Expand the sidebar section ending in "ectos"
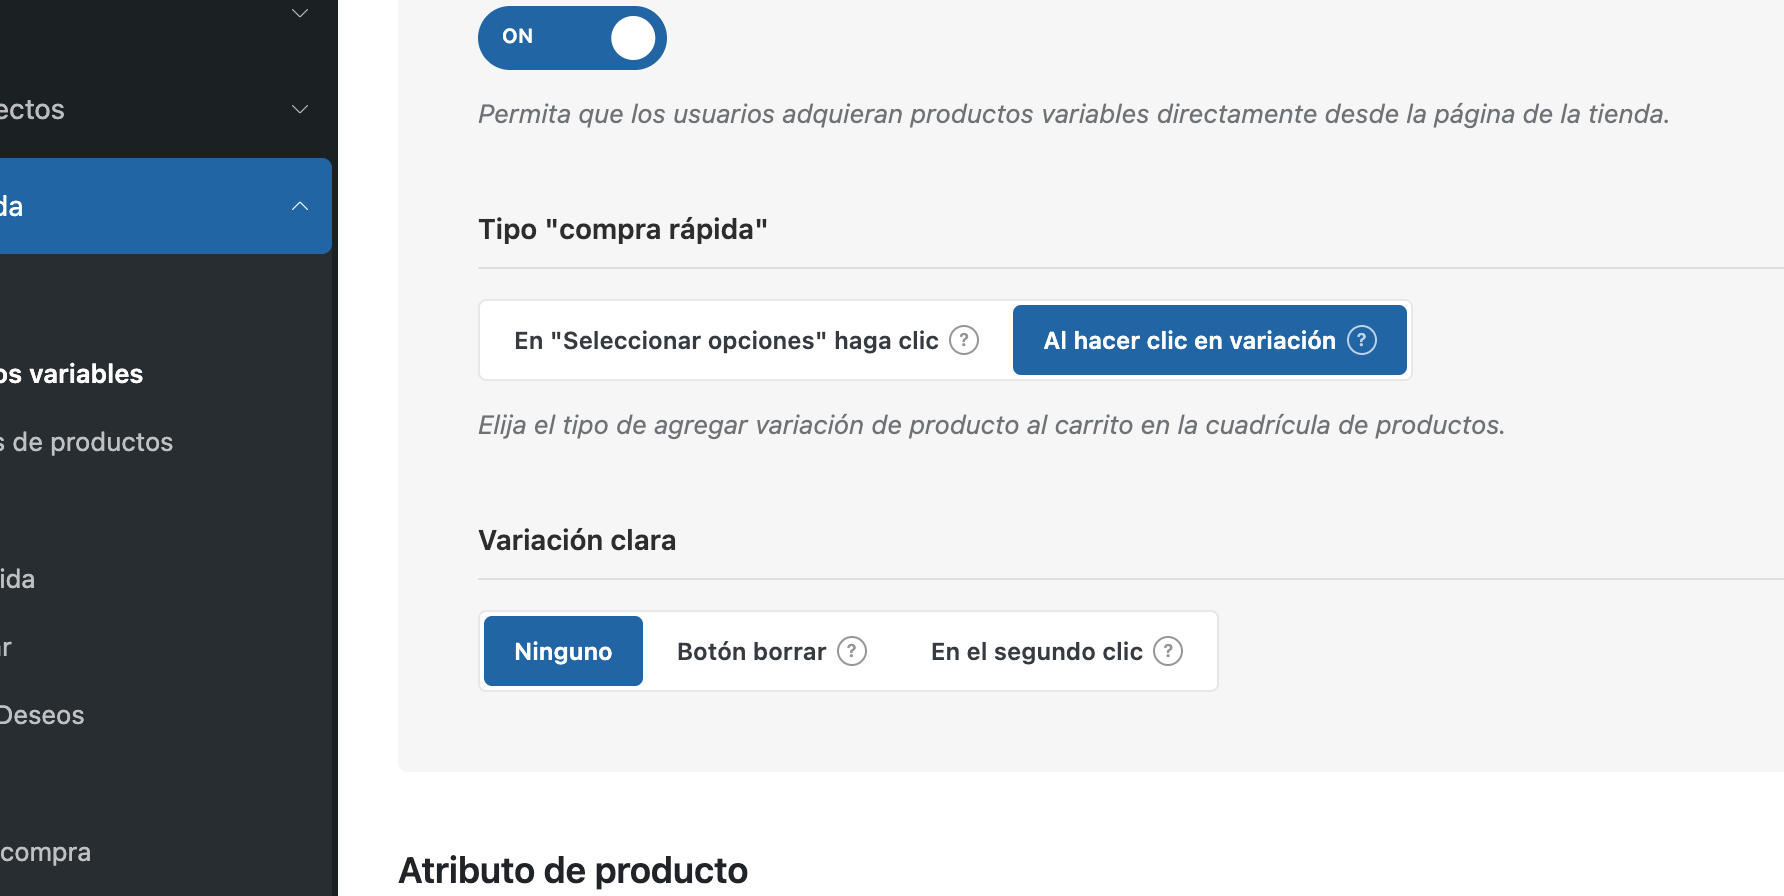 300,109
